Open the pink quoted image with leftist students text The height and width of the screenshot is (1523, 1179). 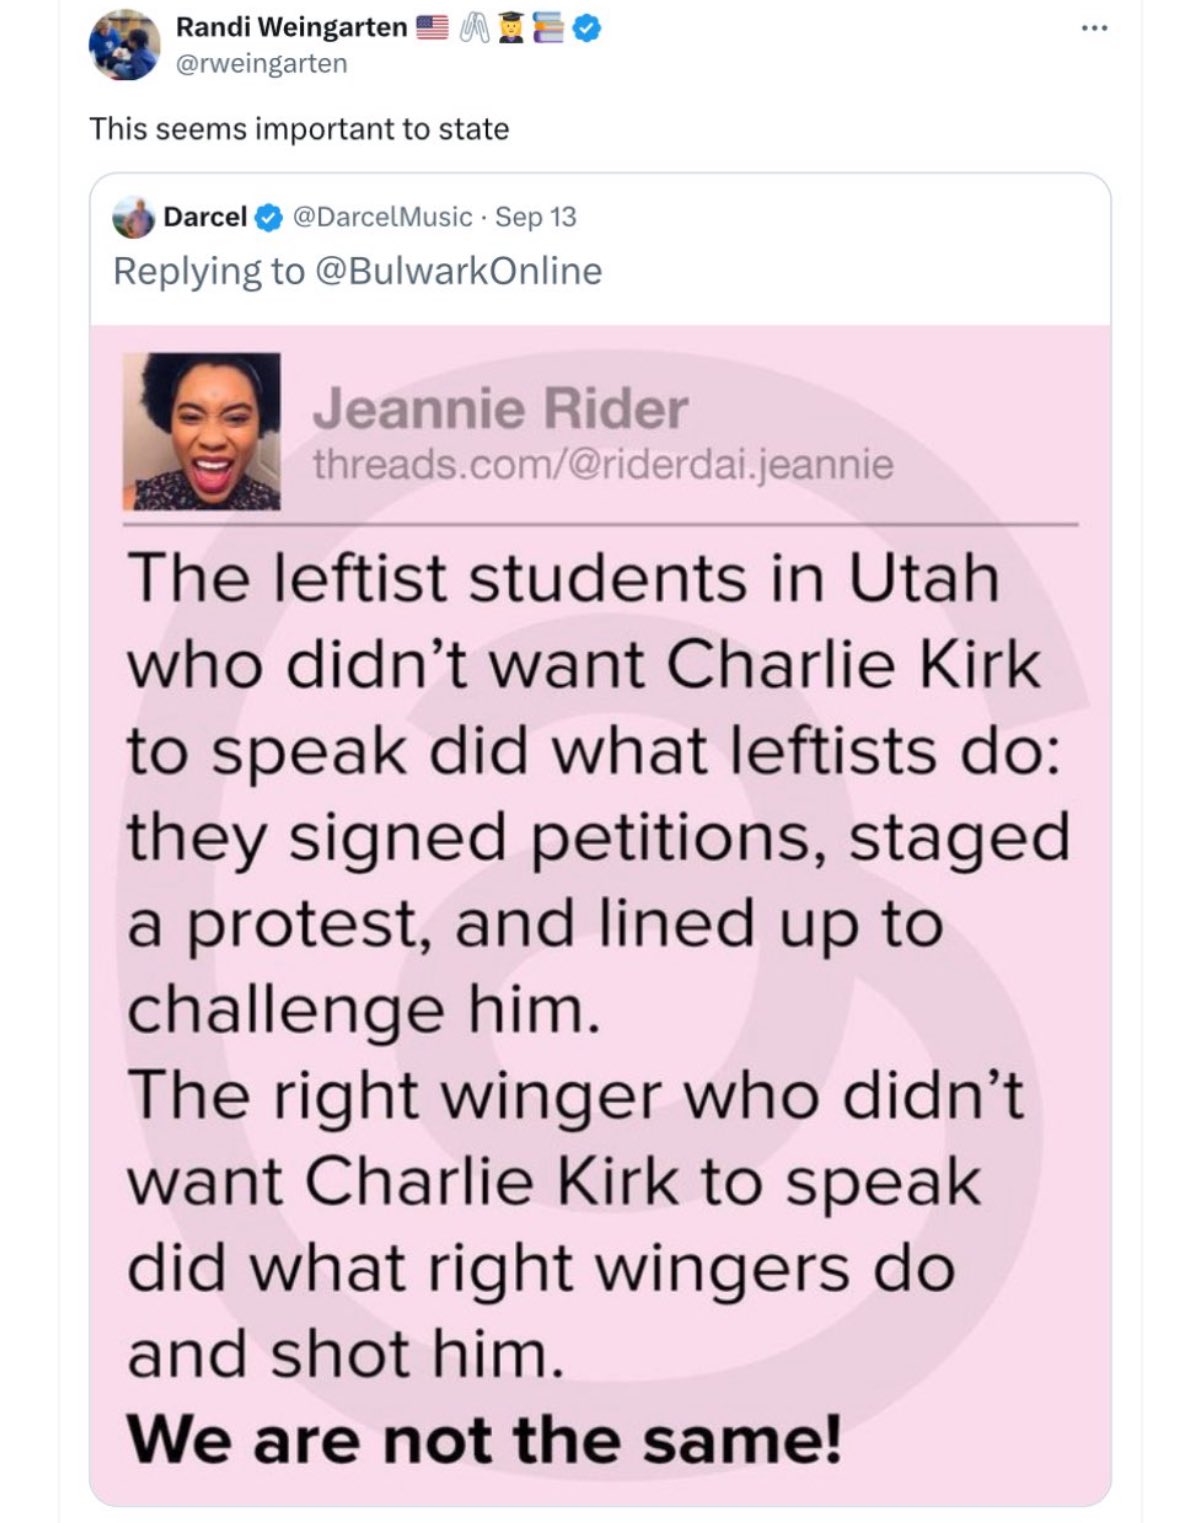coord(600,915)
